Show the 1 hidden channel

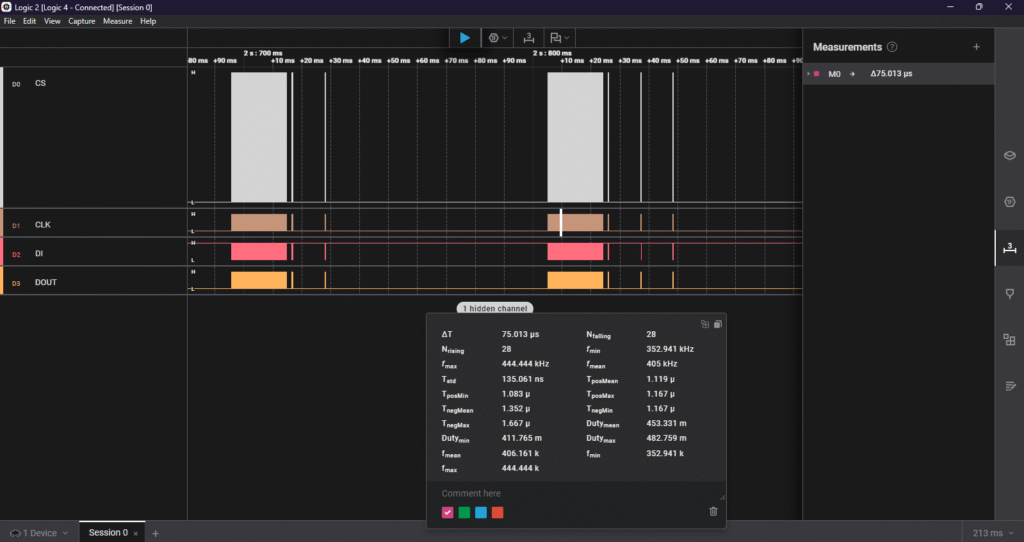495,309
